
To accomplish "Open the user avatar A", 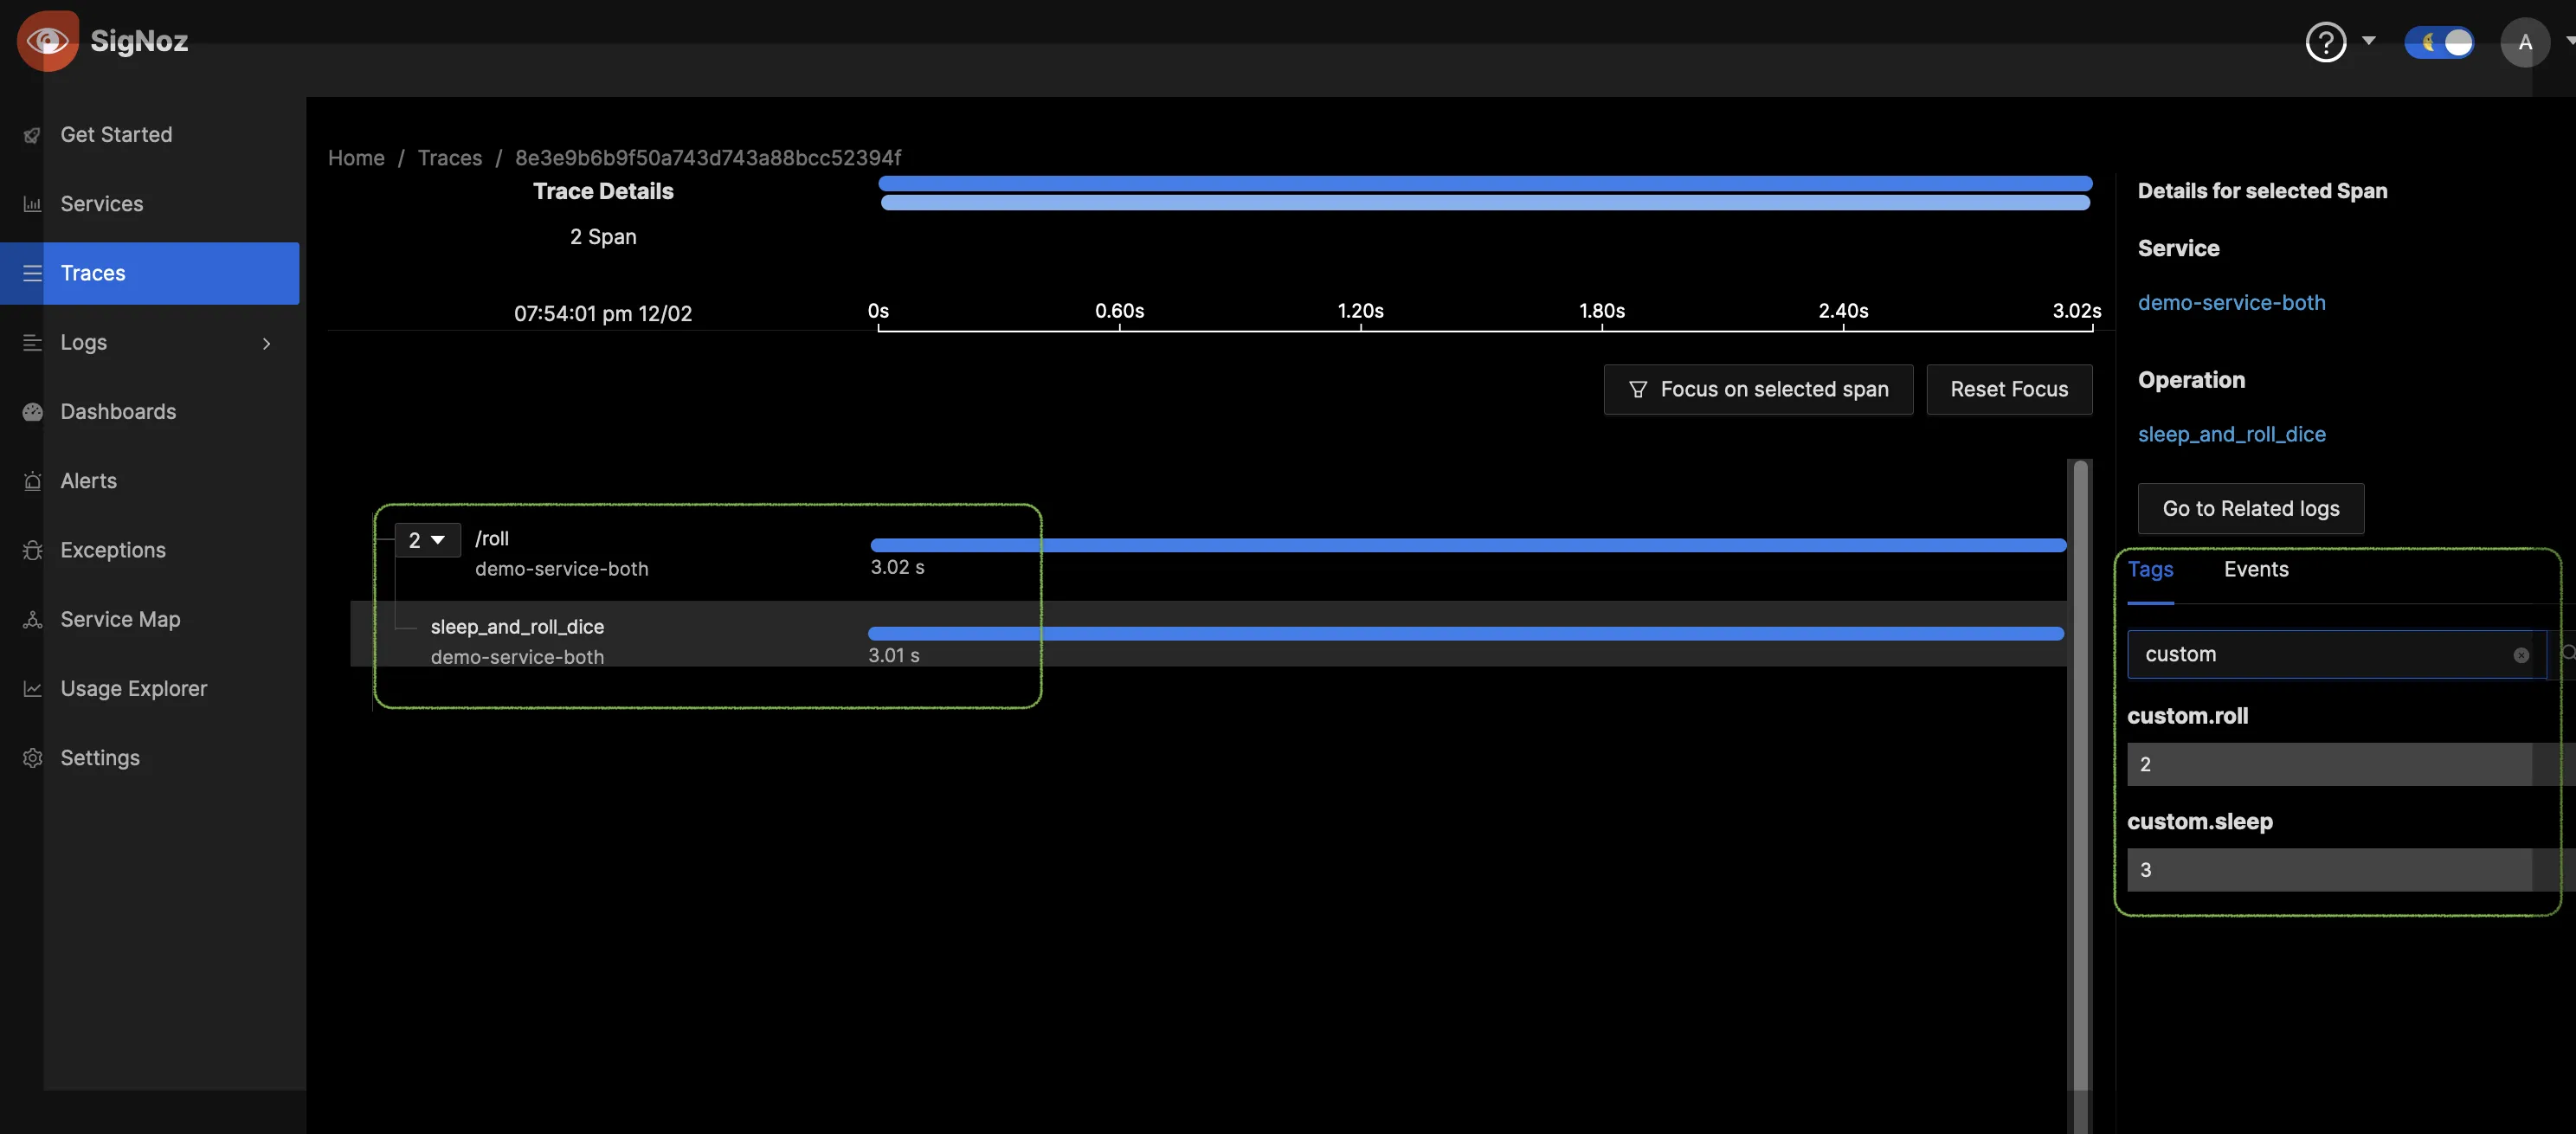I will point(2524,42).
